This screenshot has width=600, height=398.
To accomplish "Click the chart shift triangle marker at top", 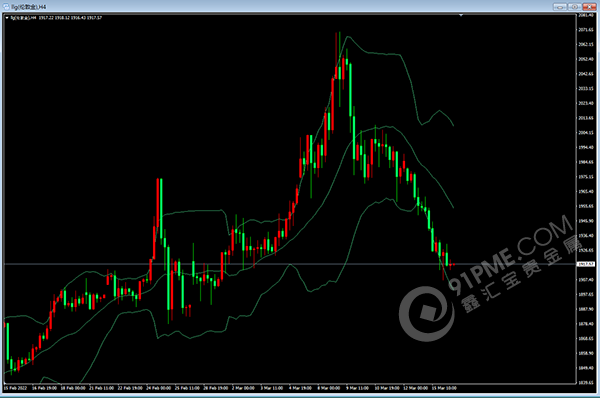I will 461,15.
